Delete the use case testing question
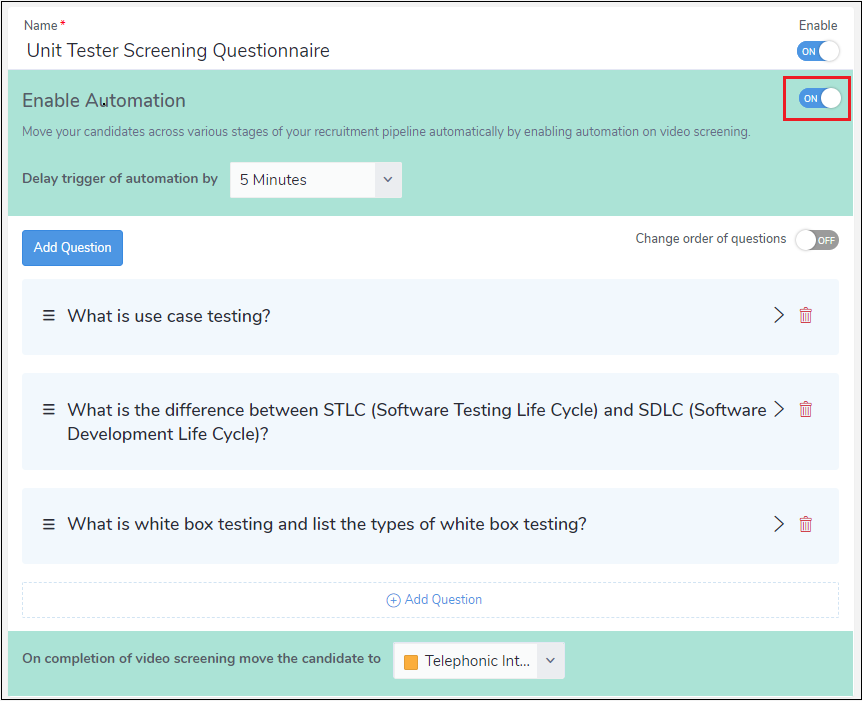 pyautogui.click(x=805, y=315)
